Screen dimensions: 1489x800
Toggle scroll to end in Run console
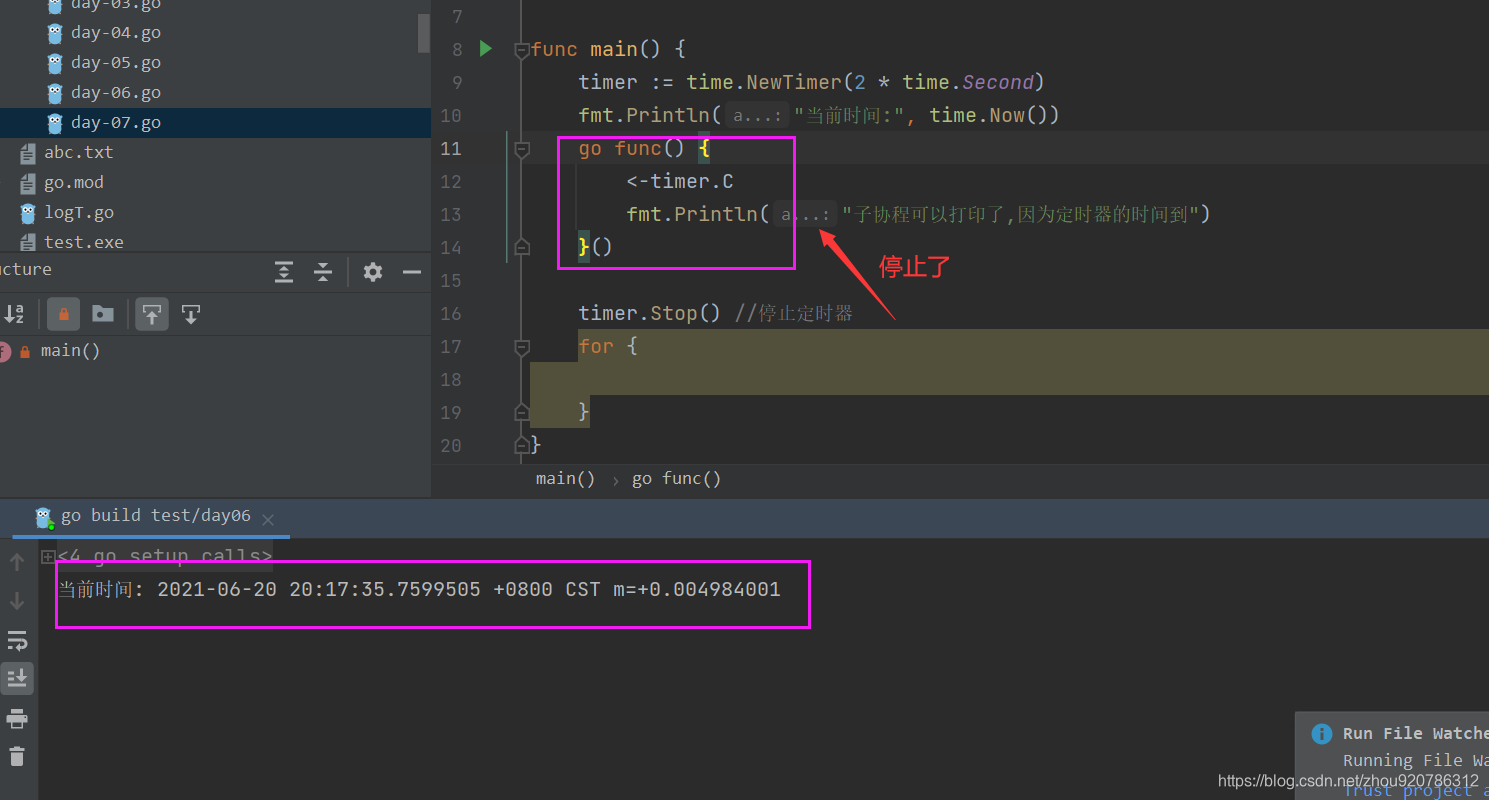(x=17, y=679)
